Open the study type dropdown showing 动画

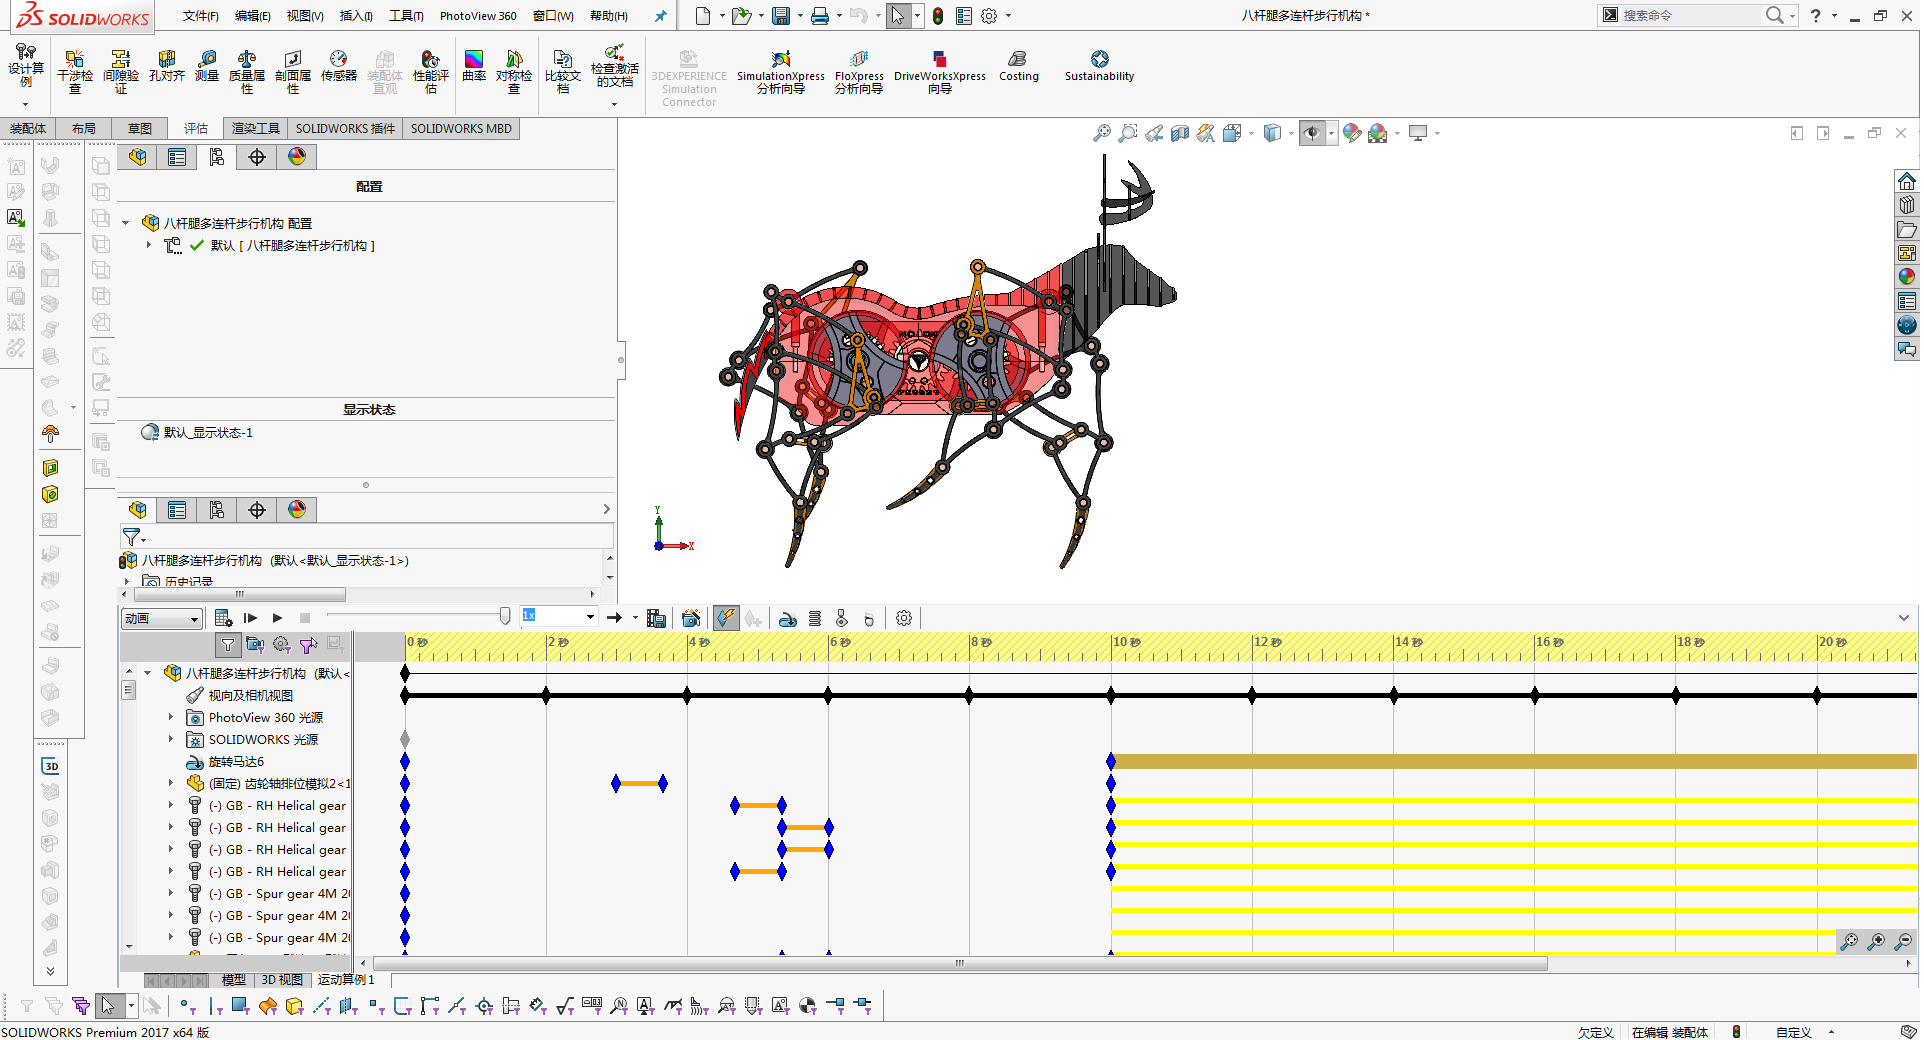coord(162,619)
